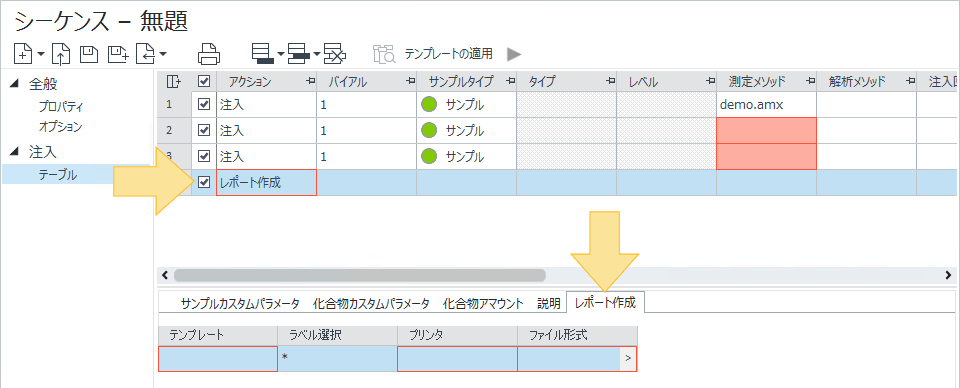
Task: Click the scrollbar right arrow
Action: point(948,275)
